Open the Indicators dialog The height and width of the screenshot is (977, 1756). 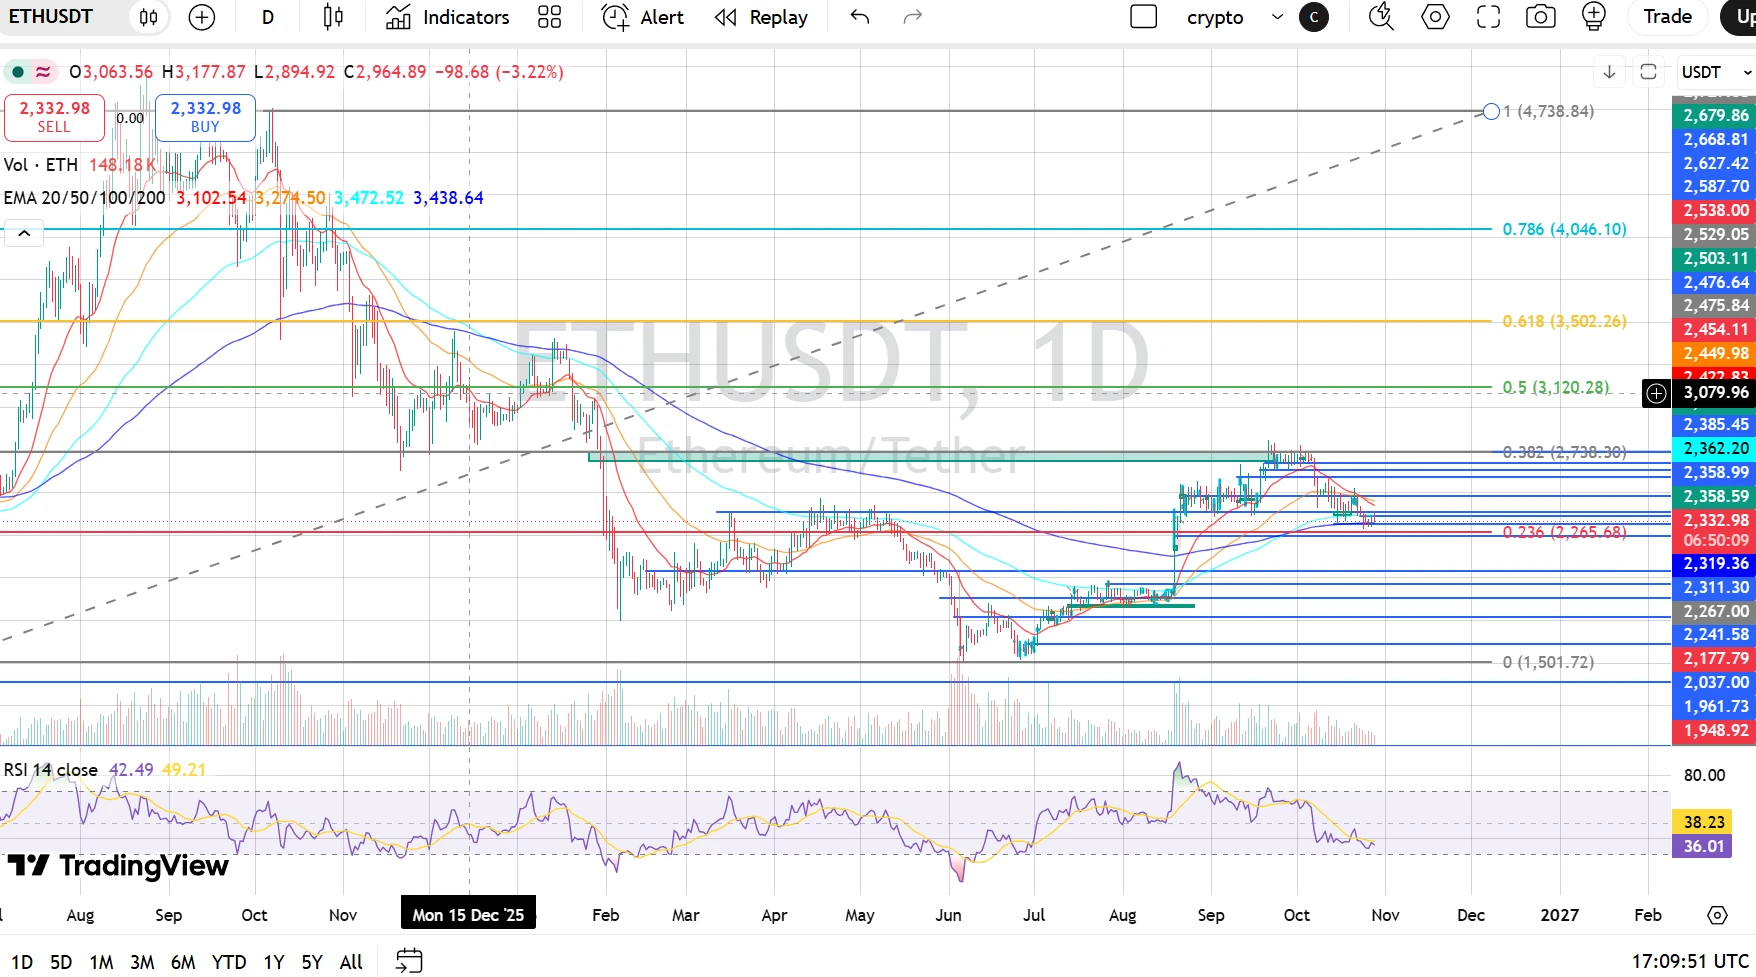(x=448, y=17)
